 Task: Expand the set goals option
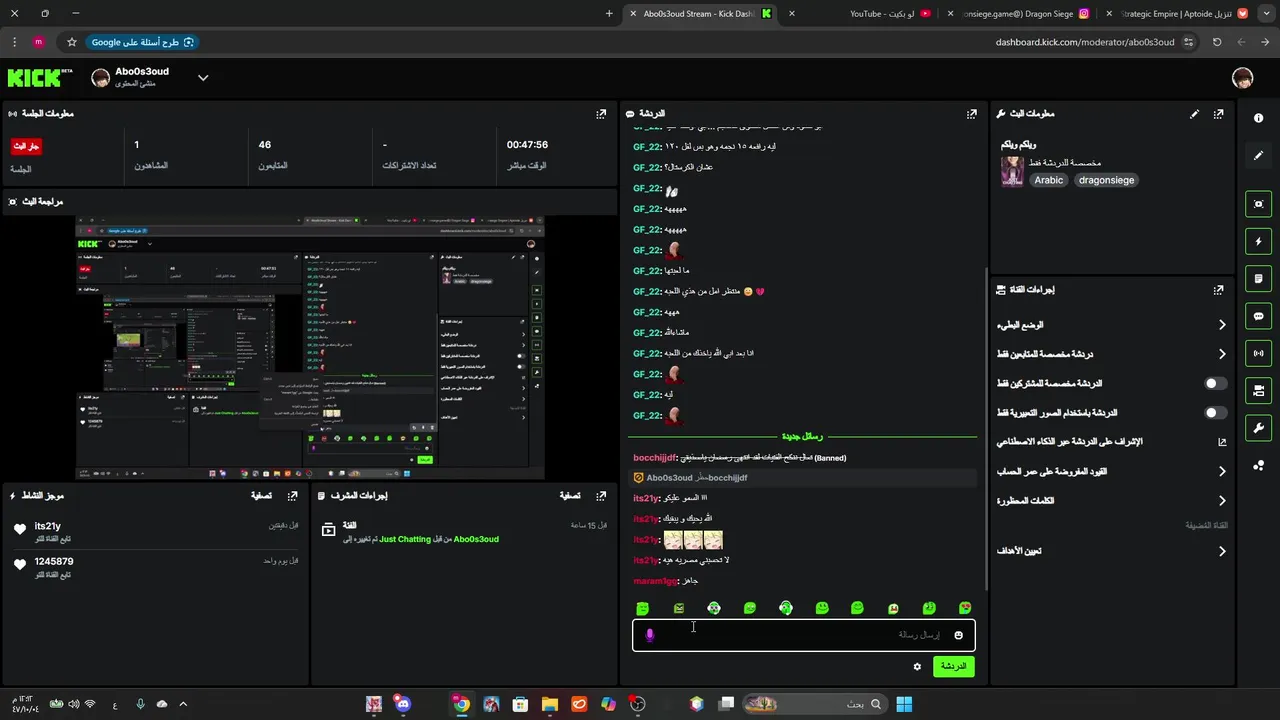tap(1110, 551)
